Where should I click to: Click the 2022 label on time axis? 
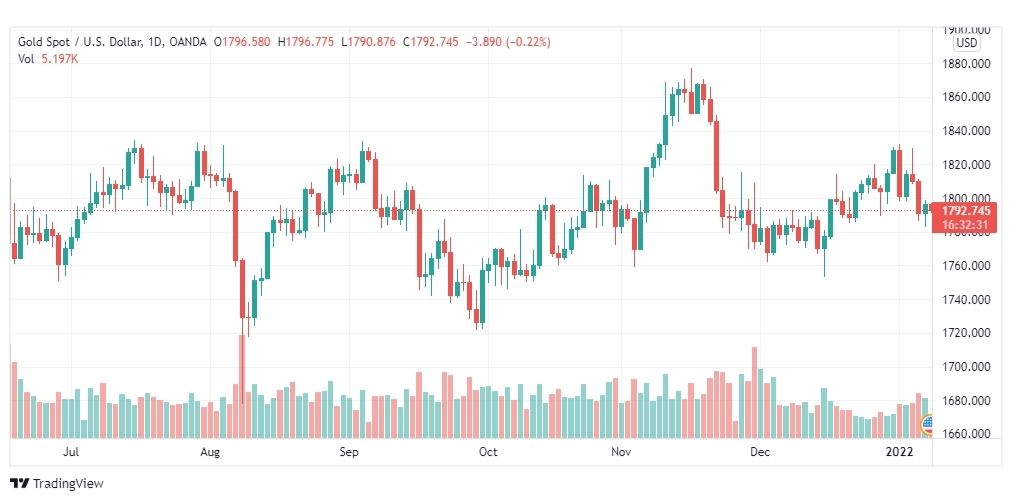point(900,452)
